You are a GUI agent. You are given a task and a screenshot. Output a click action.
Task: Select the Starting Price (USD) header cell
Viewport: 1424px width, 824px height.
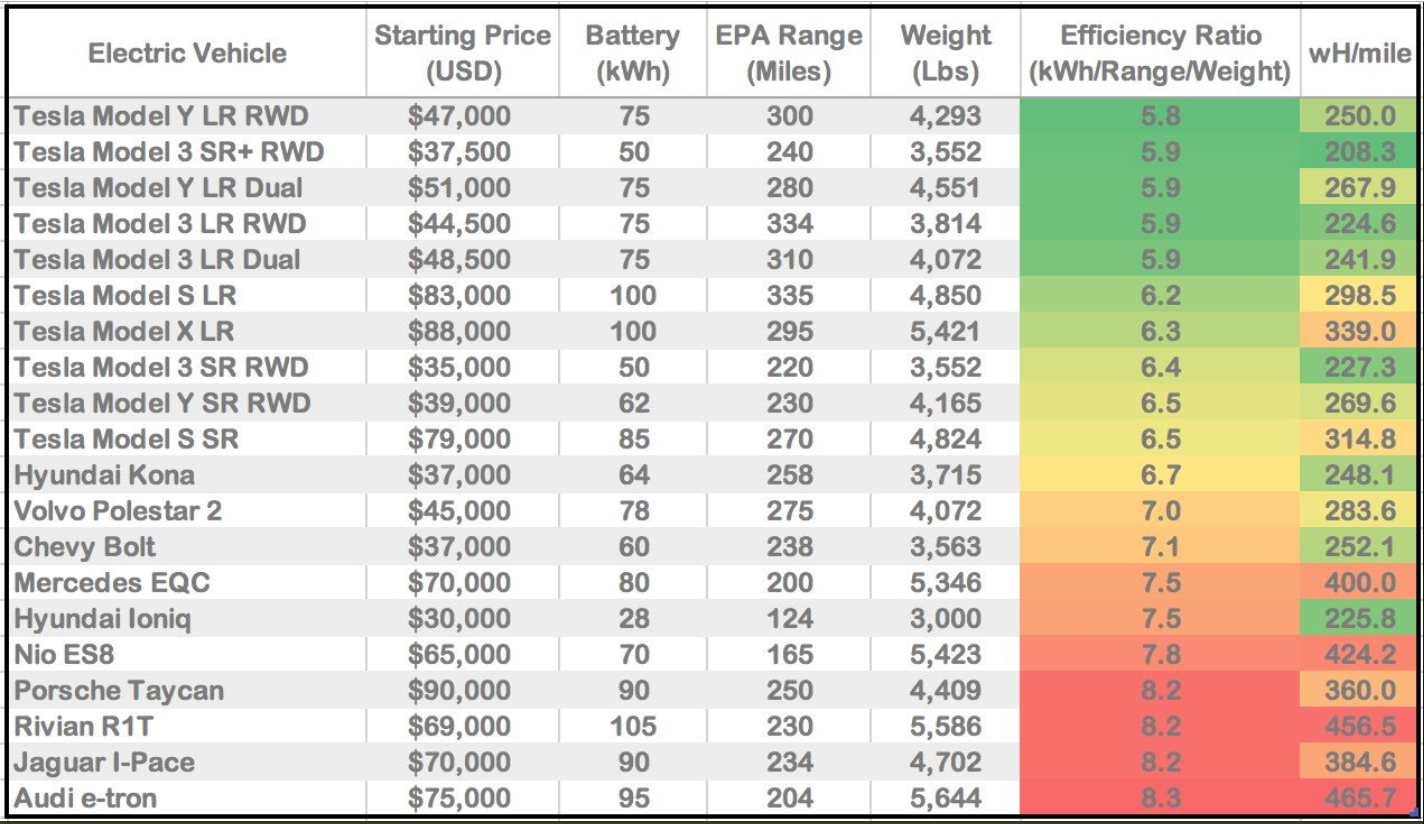462,53
